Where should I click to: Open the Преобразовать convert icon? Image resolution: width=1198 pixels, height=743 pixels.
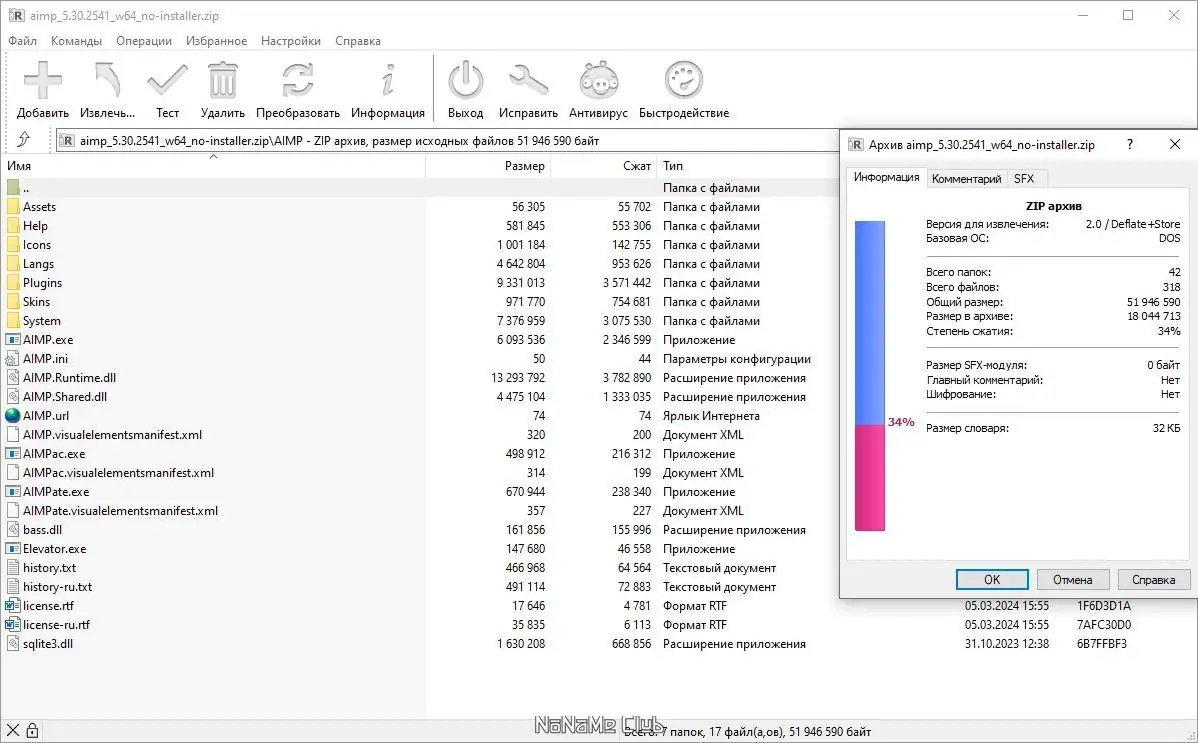pos(297,80)
